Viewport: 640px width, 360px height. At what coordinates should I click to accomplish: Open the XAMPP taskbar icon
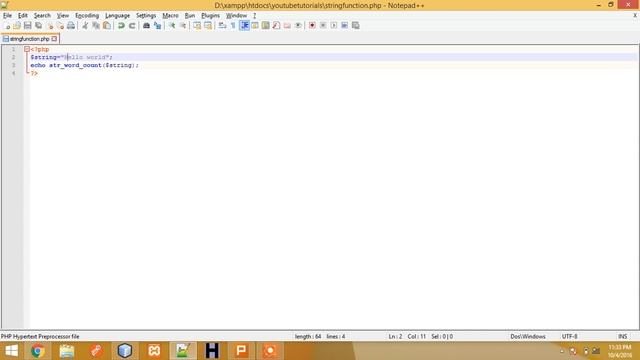pos(154,351)
